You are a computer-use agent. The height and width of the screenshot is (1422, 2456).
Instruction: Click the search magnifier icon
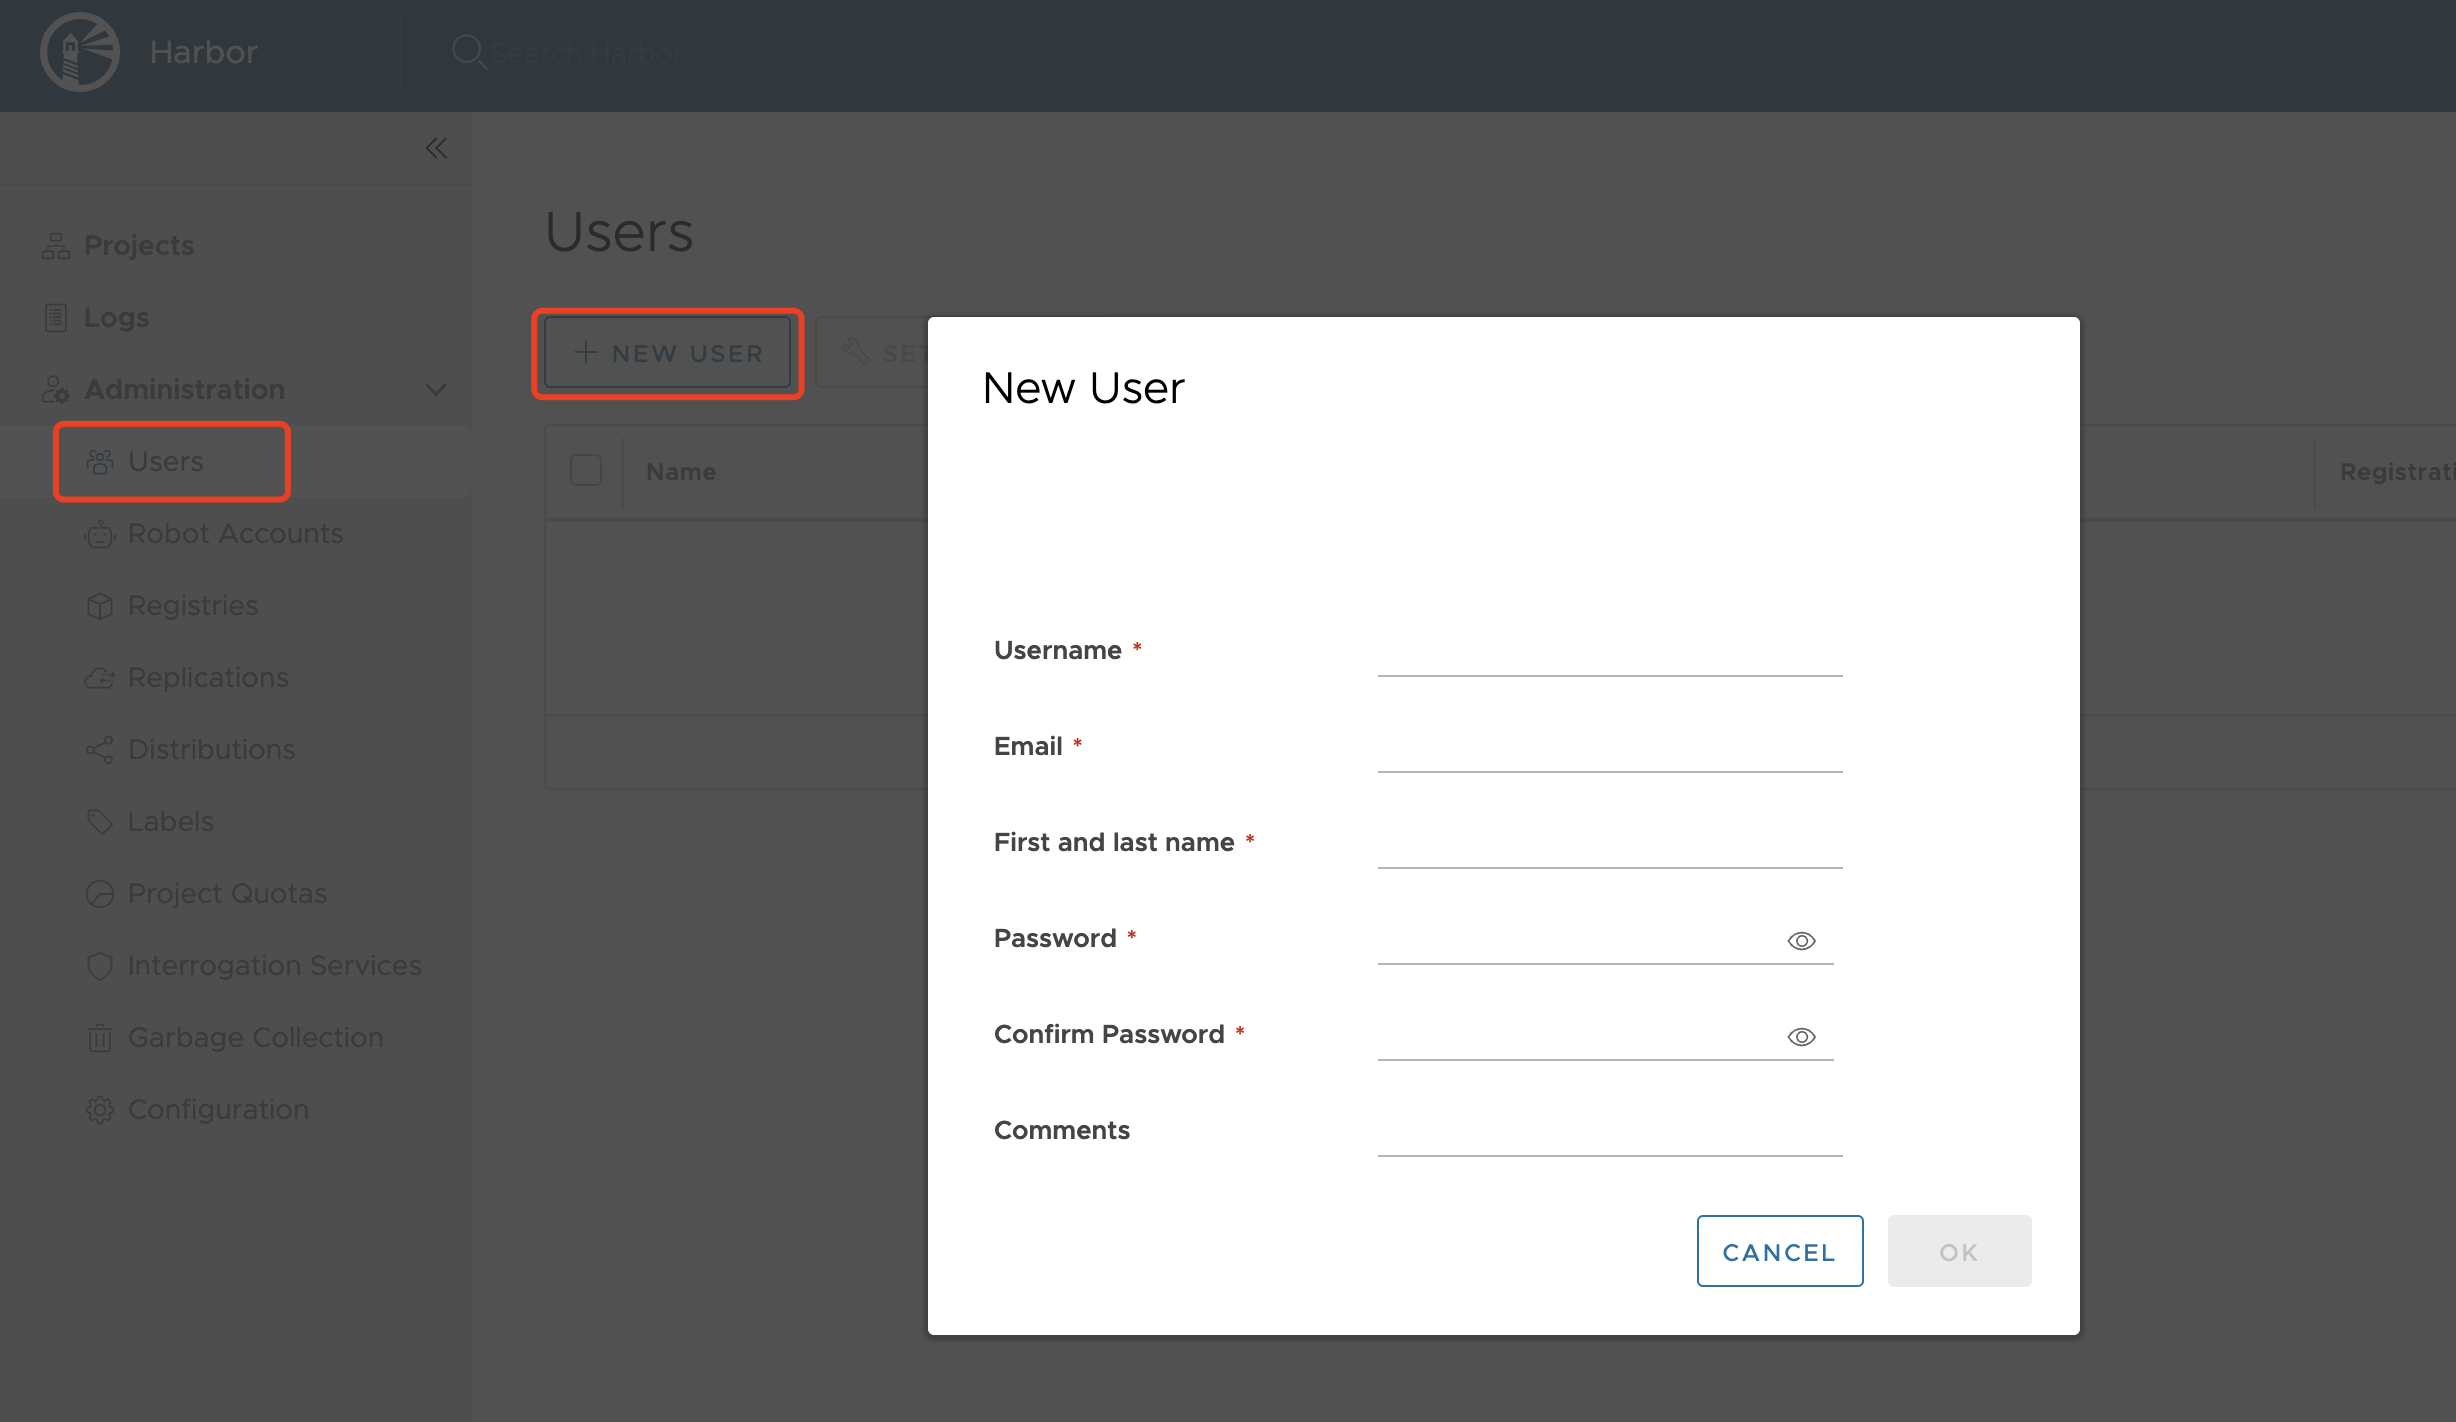point(467,51)
